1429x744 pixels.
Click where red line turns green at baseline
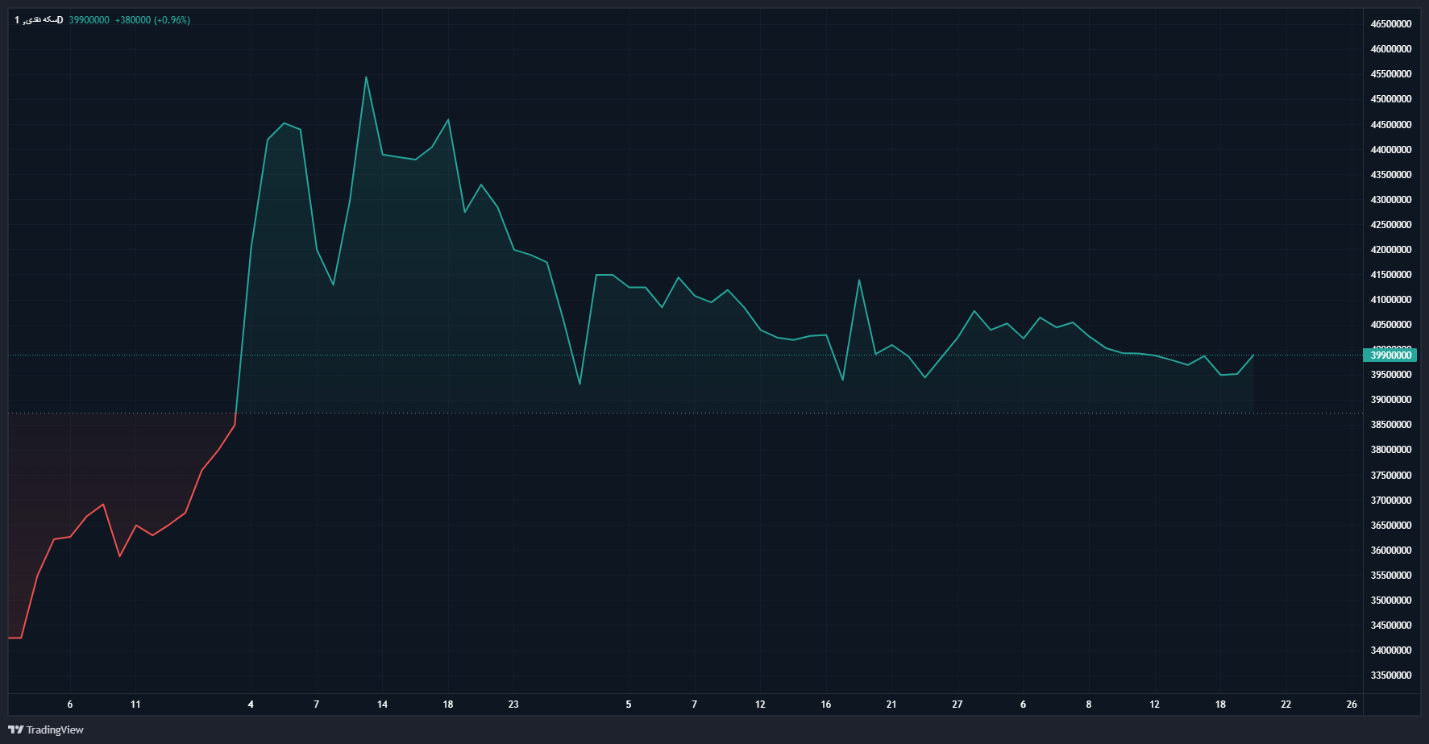tap(236, 413)
